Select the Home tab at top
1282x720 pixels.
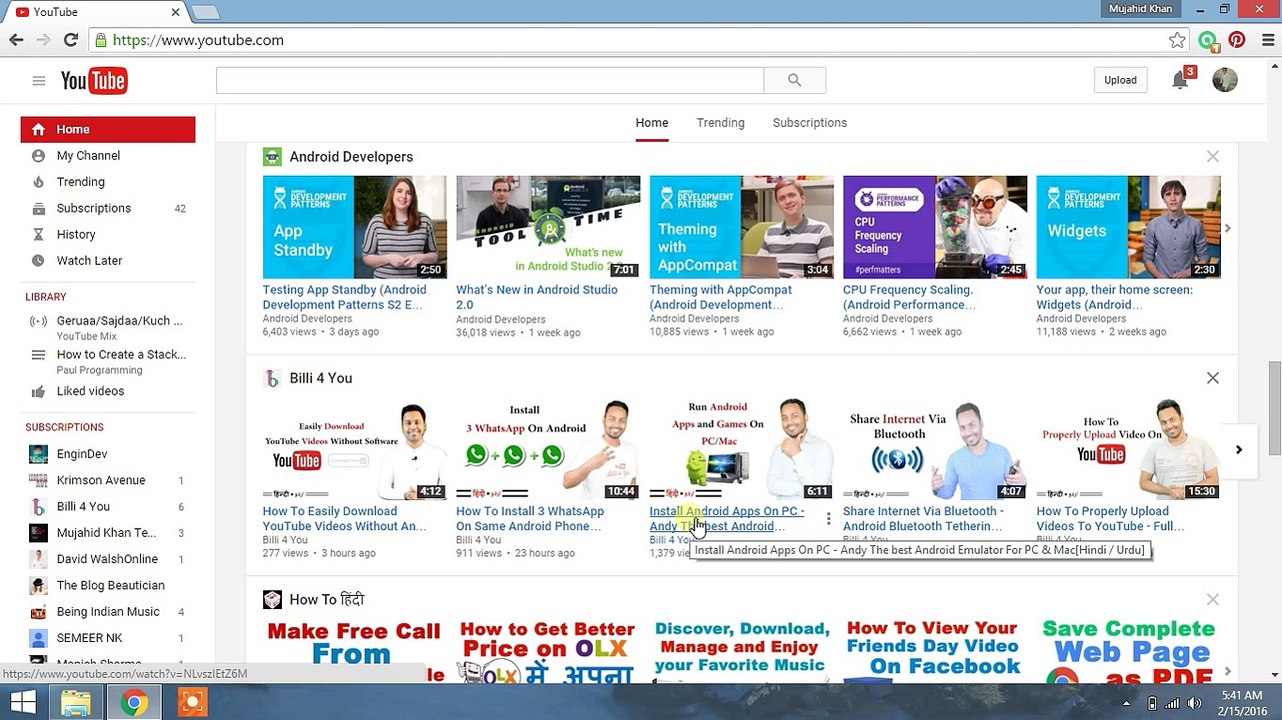pyautogui.click(x=651, y=123)
